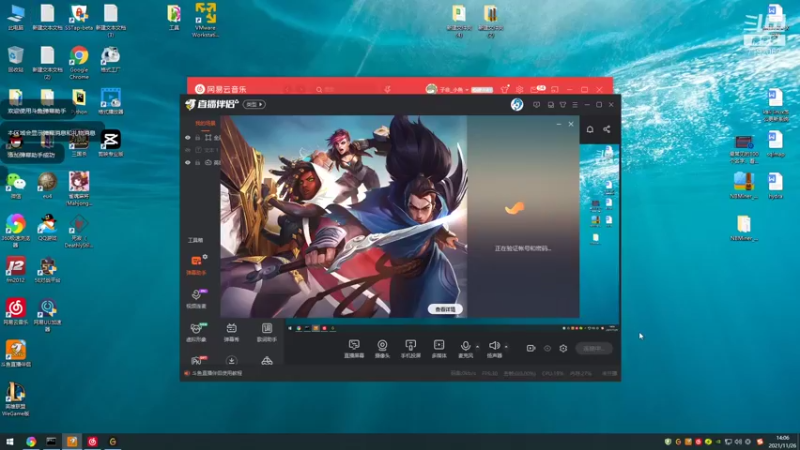Open the skin shirt icon in broadcaster title bar
Image resolution: width=800 pixels, height=450 pixels.
pos(563,105)
